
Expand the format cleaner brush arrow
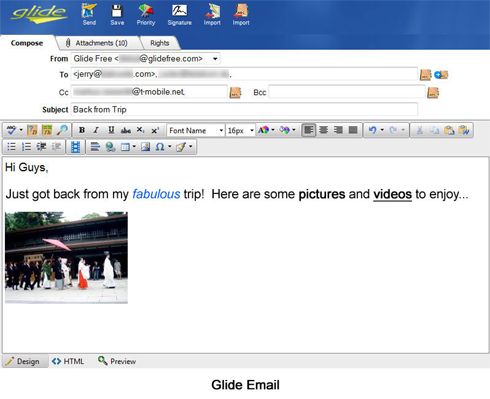coord(190,147)
